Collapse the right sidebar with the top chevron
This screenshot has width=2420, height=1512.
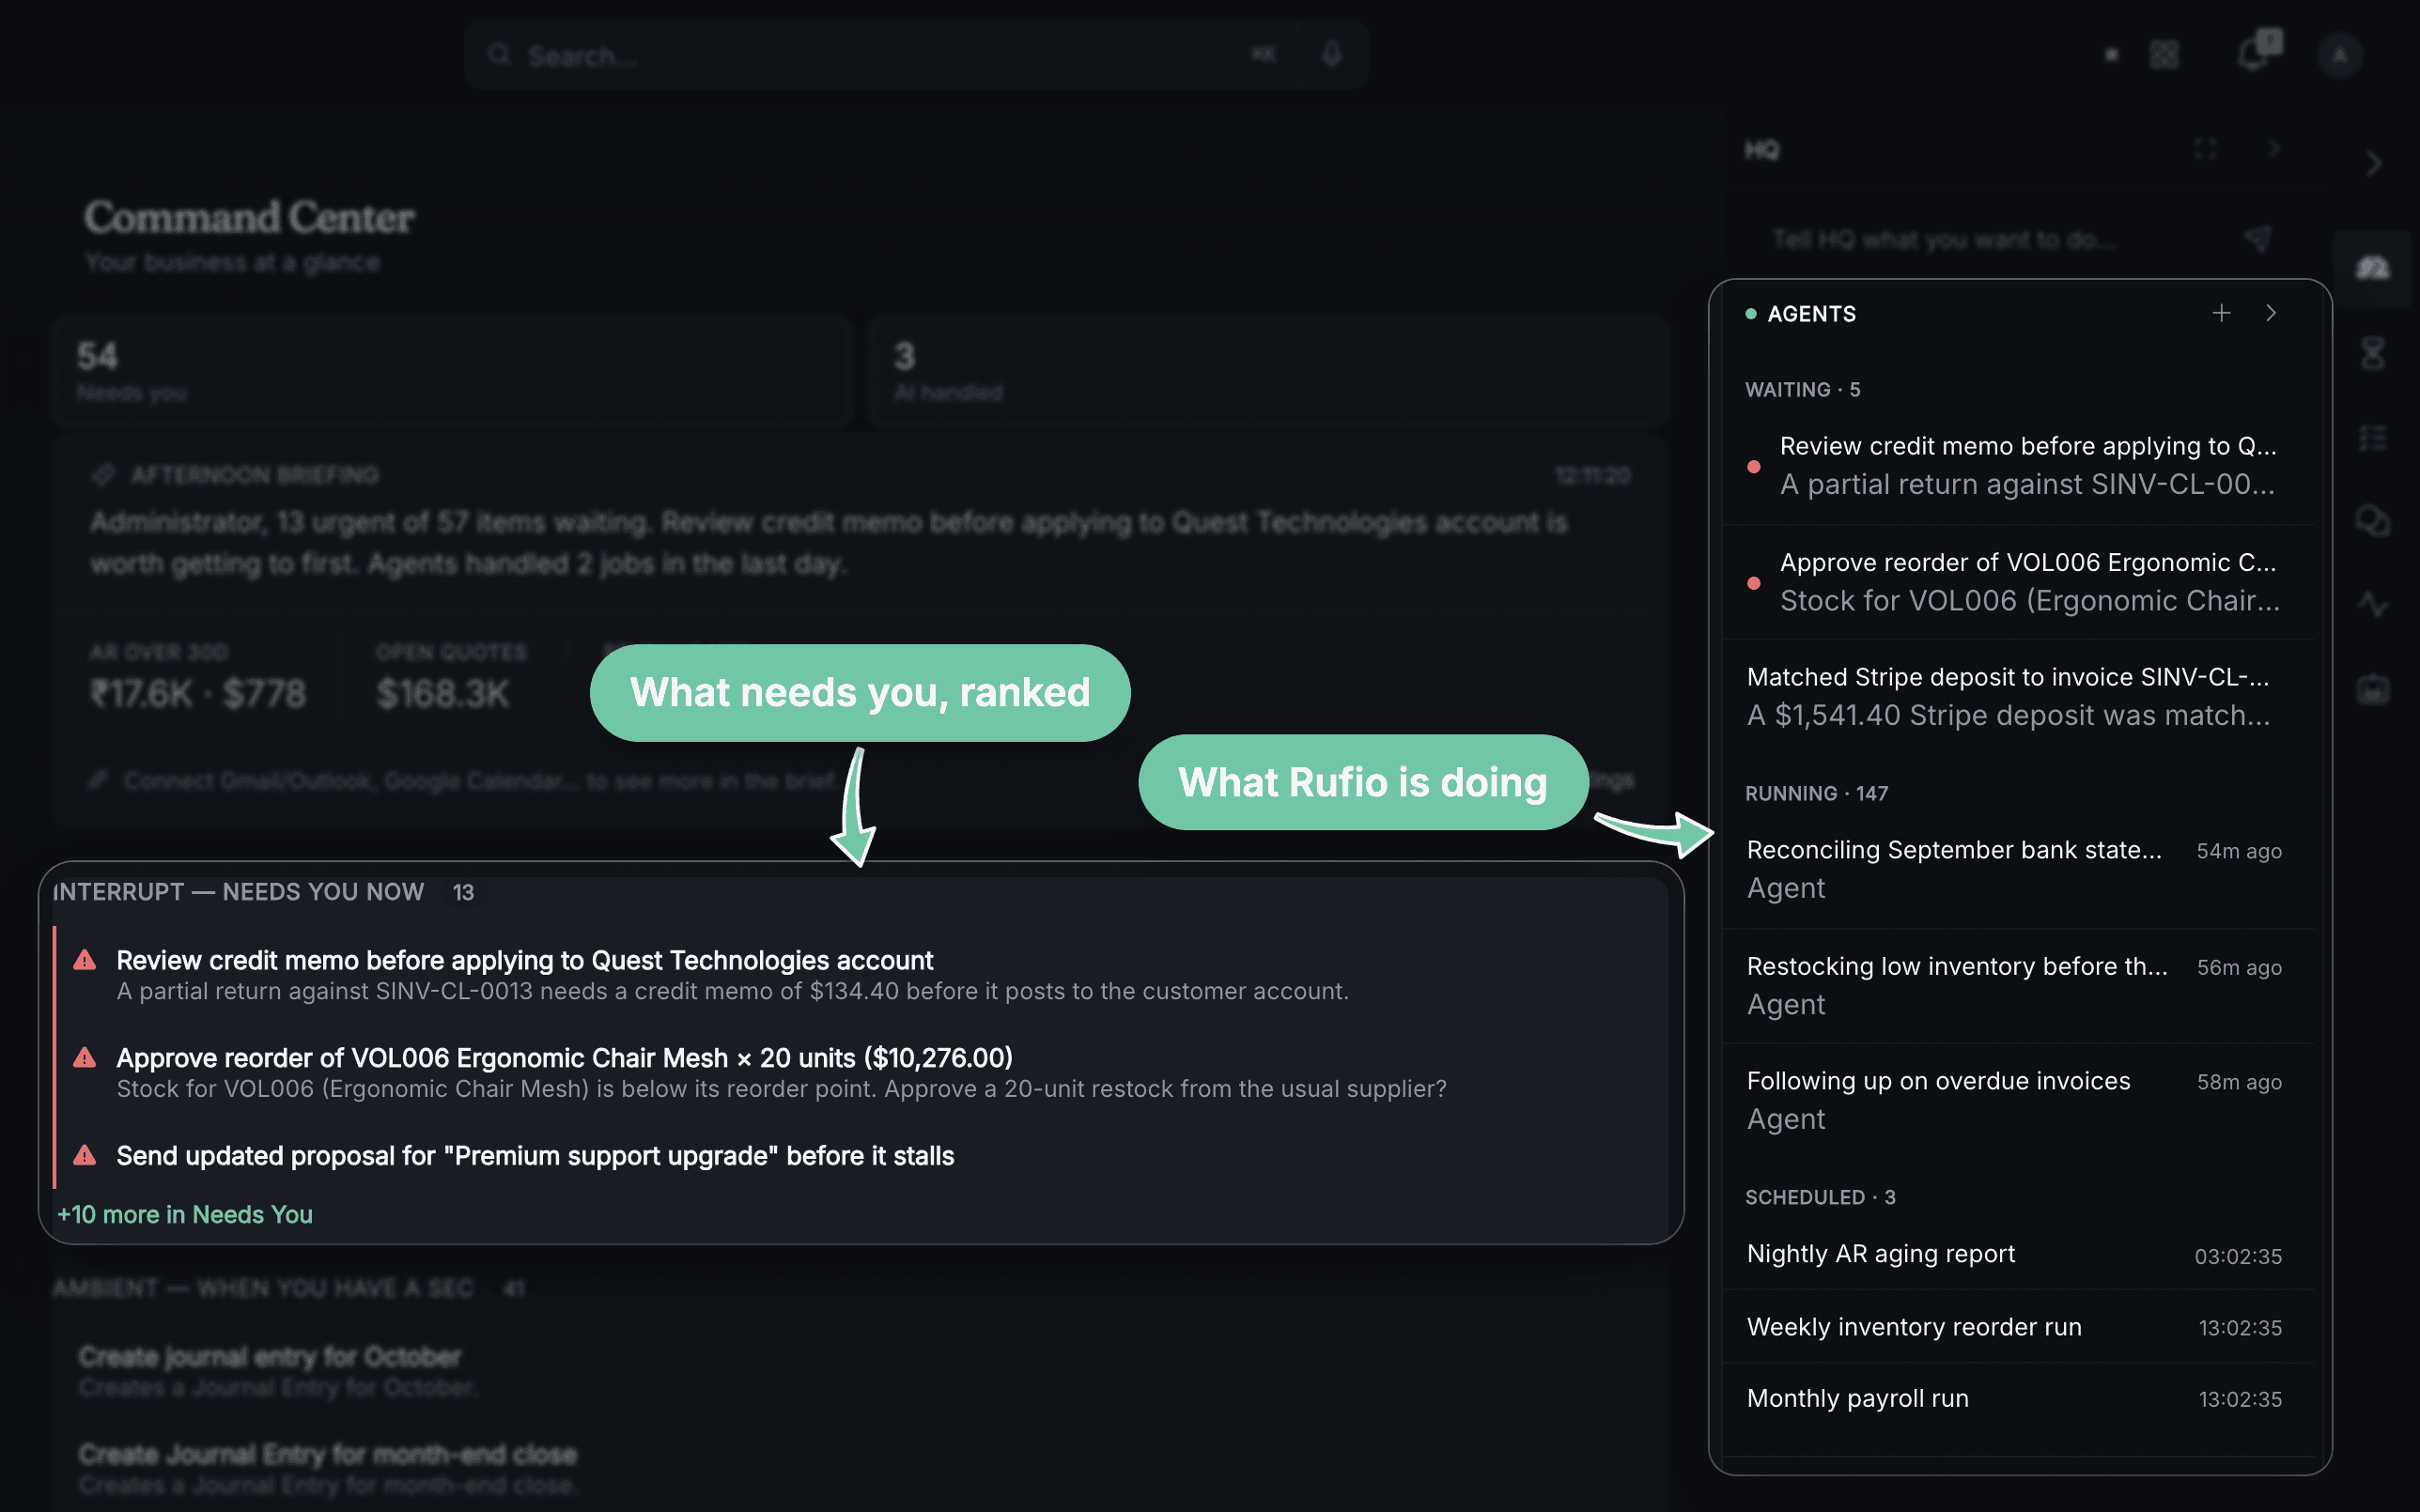pos(2374,163)
